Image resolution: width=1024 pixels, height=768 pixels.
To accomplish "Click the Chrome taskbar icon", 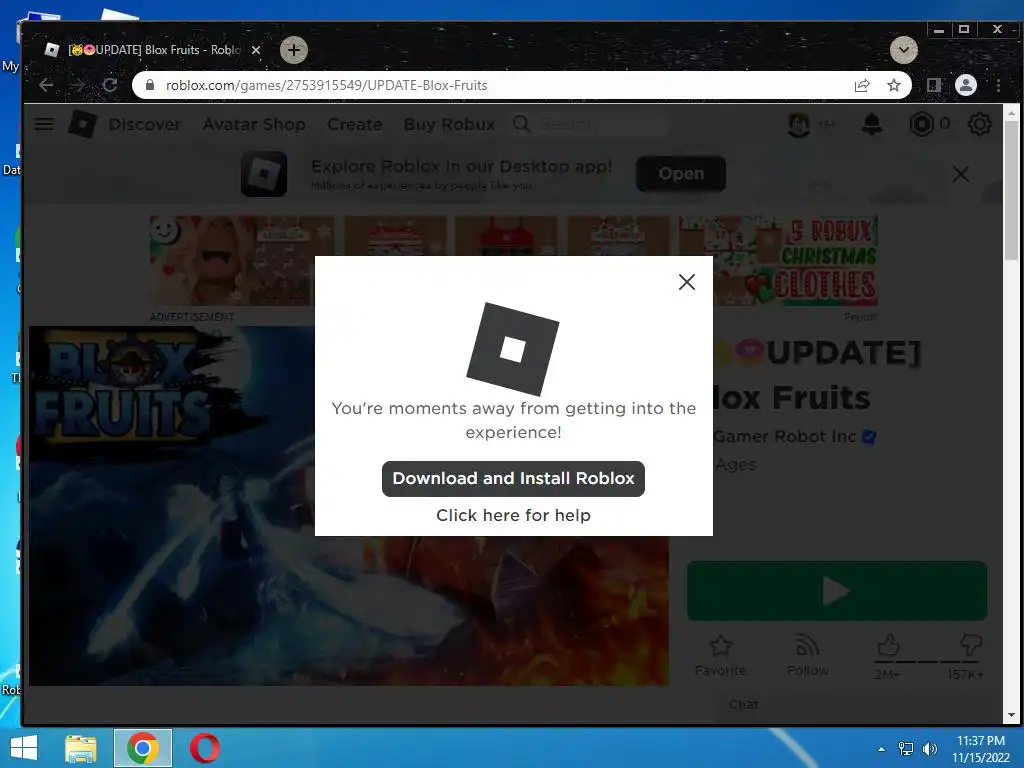I will point(143,748).
